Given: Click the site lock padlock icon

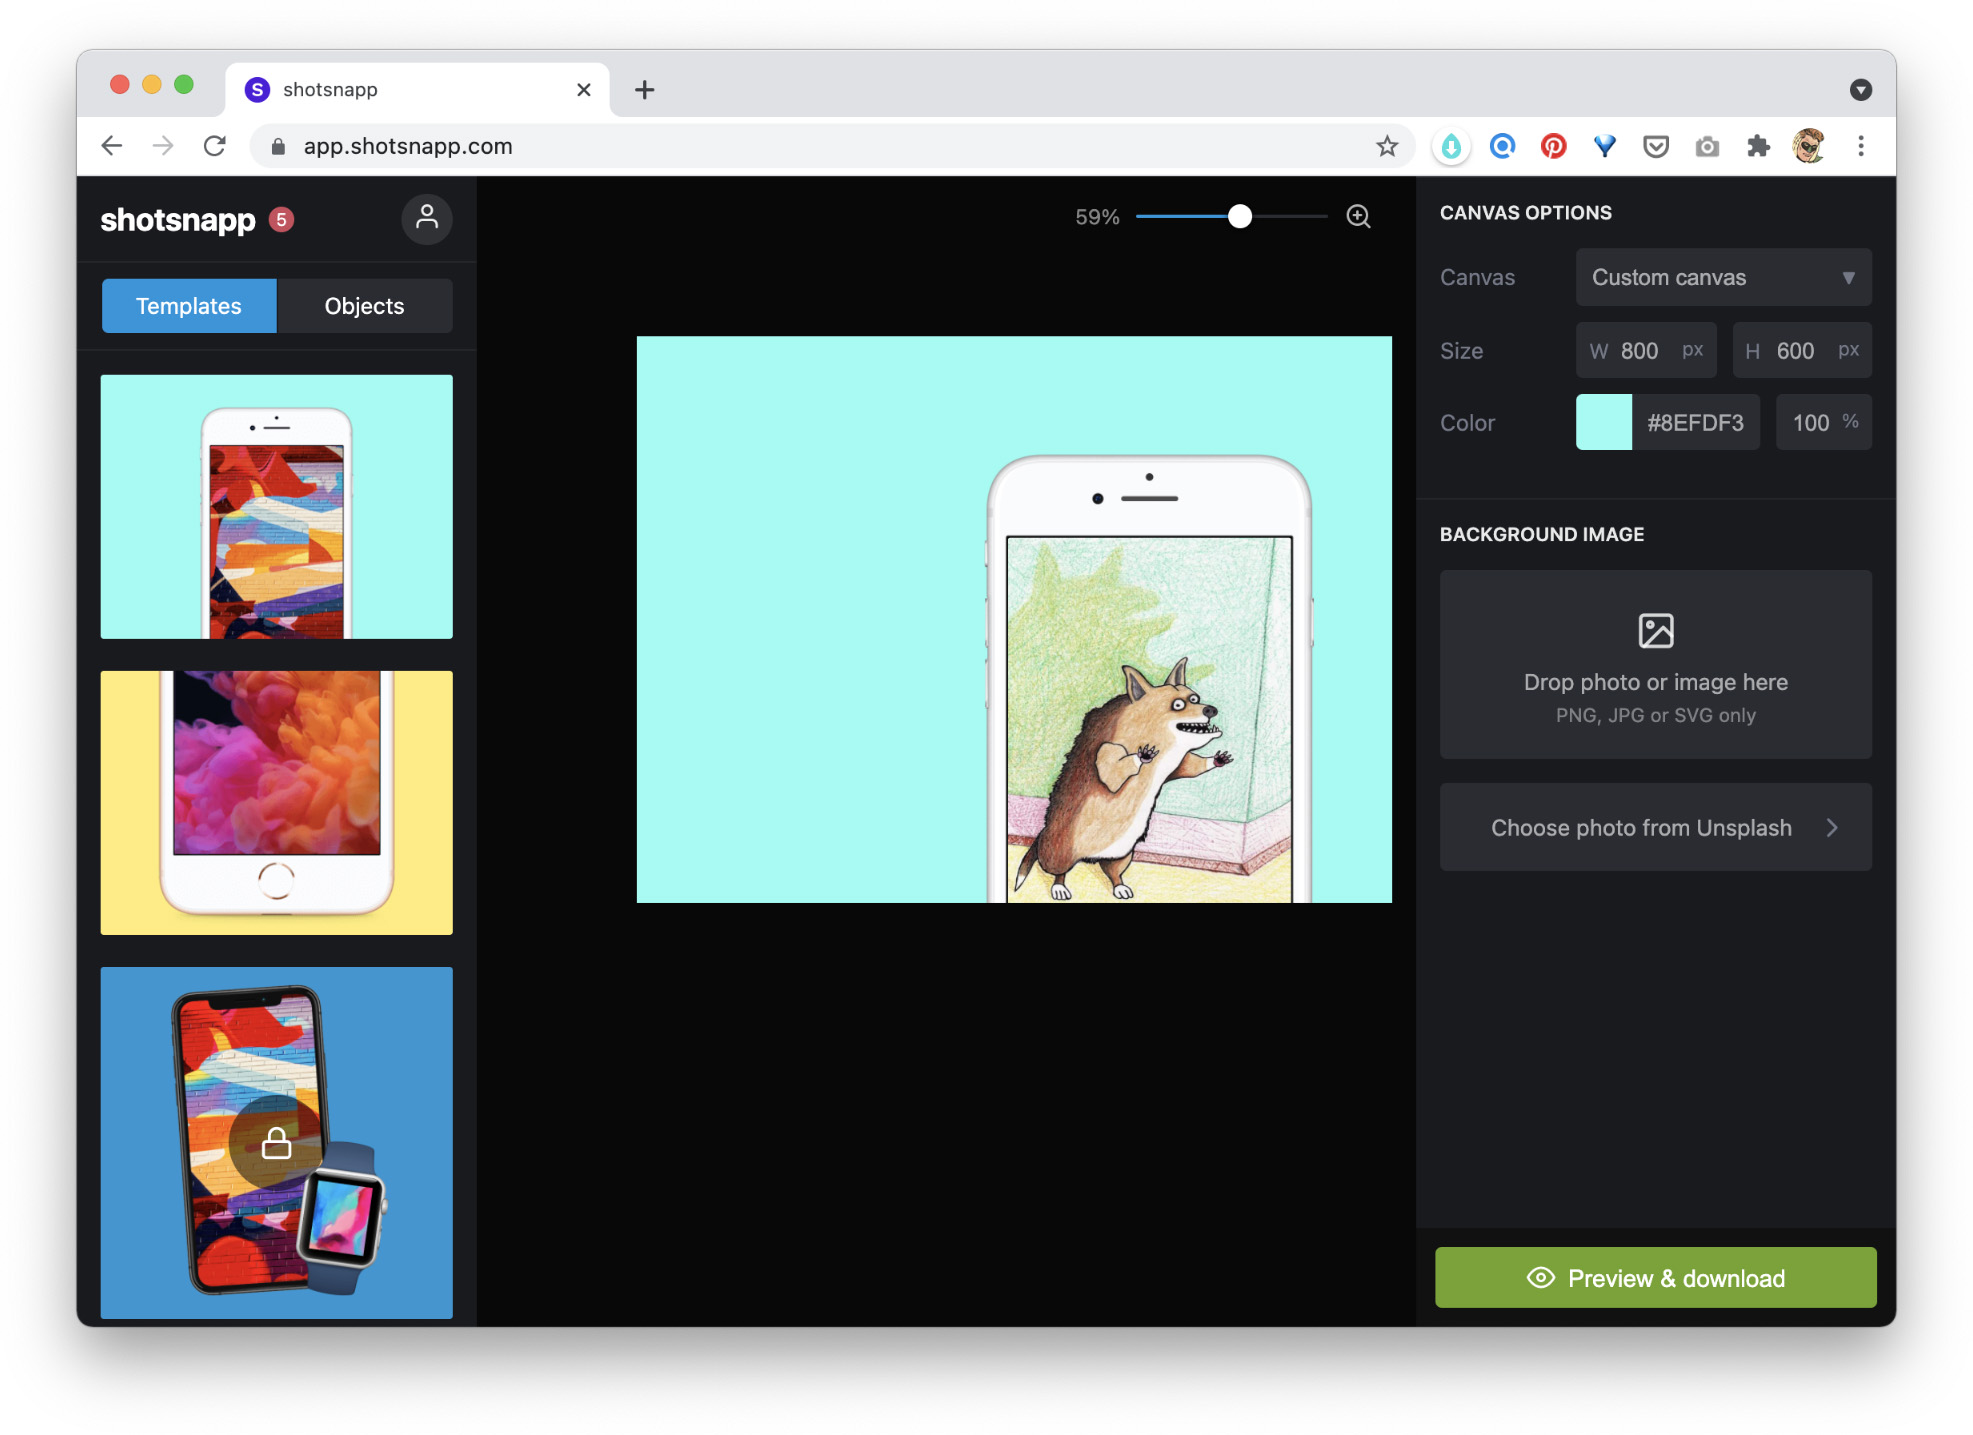Looking at the screenshot, I should (279, 147).
